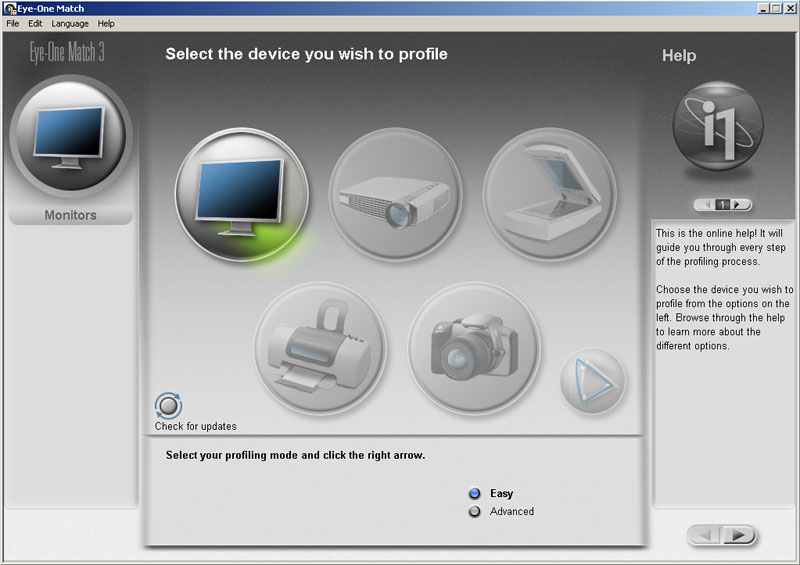Click the Eye-One Match title bar icon
This screenshot has width=800, height=565.
[x=10, y=9]
